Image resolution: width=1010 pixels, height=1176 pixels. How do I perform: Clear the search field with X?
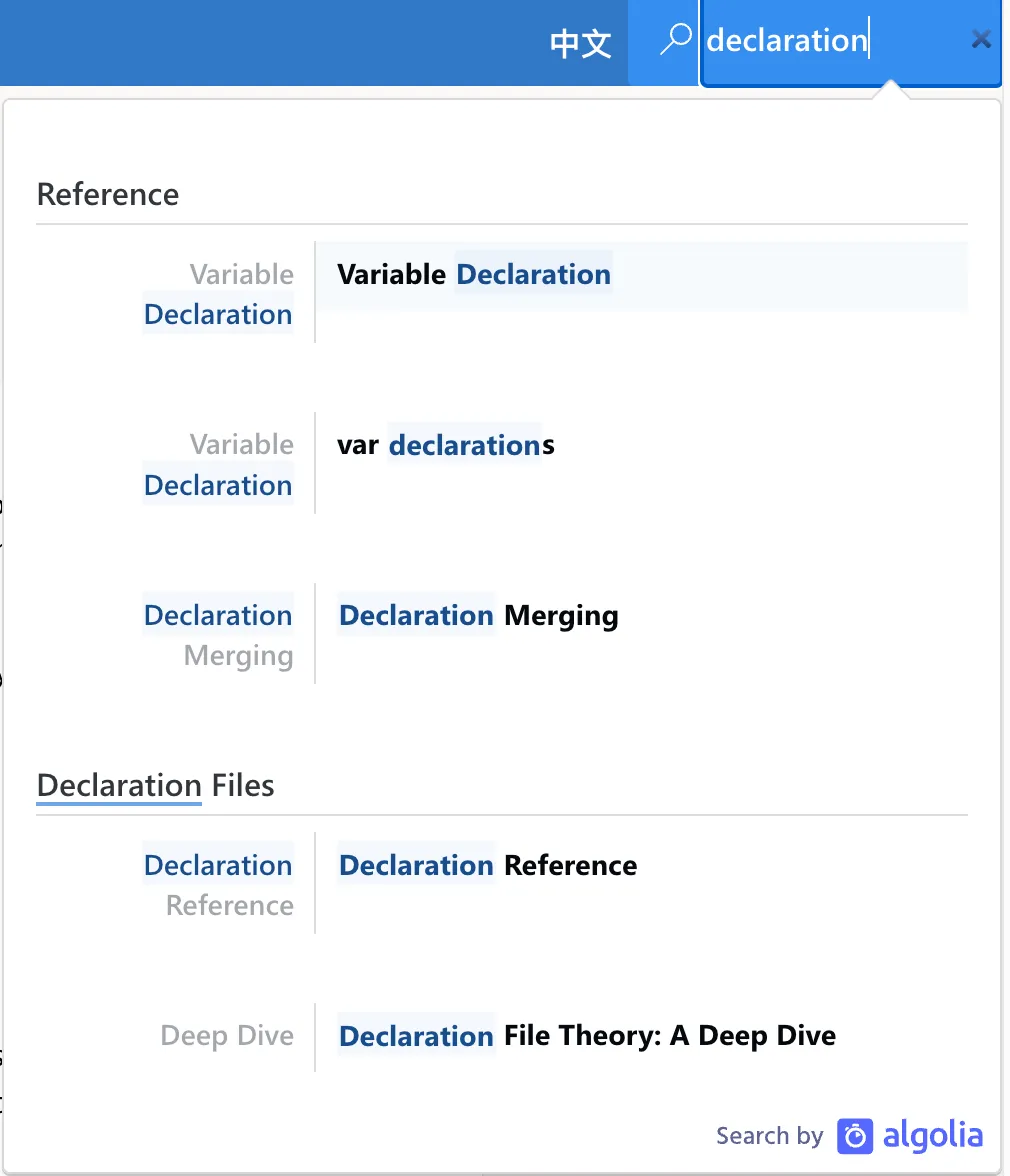(981, 40)
